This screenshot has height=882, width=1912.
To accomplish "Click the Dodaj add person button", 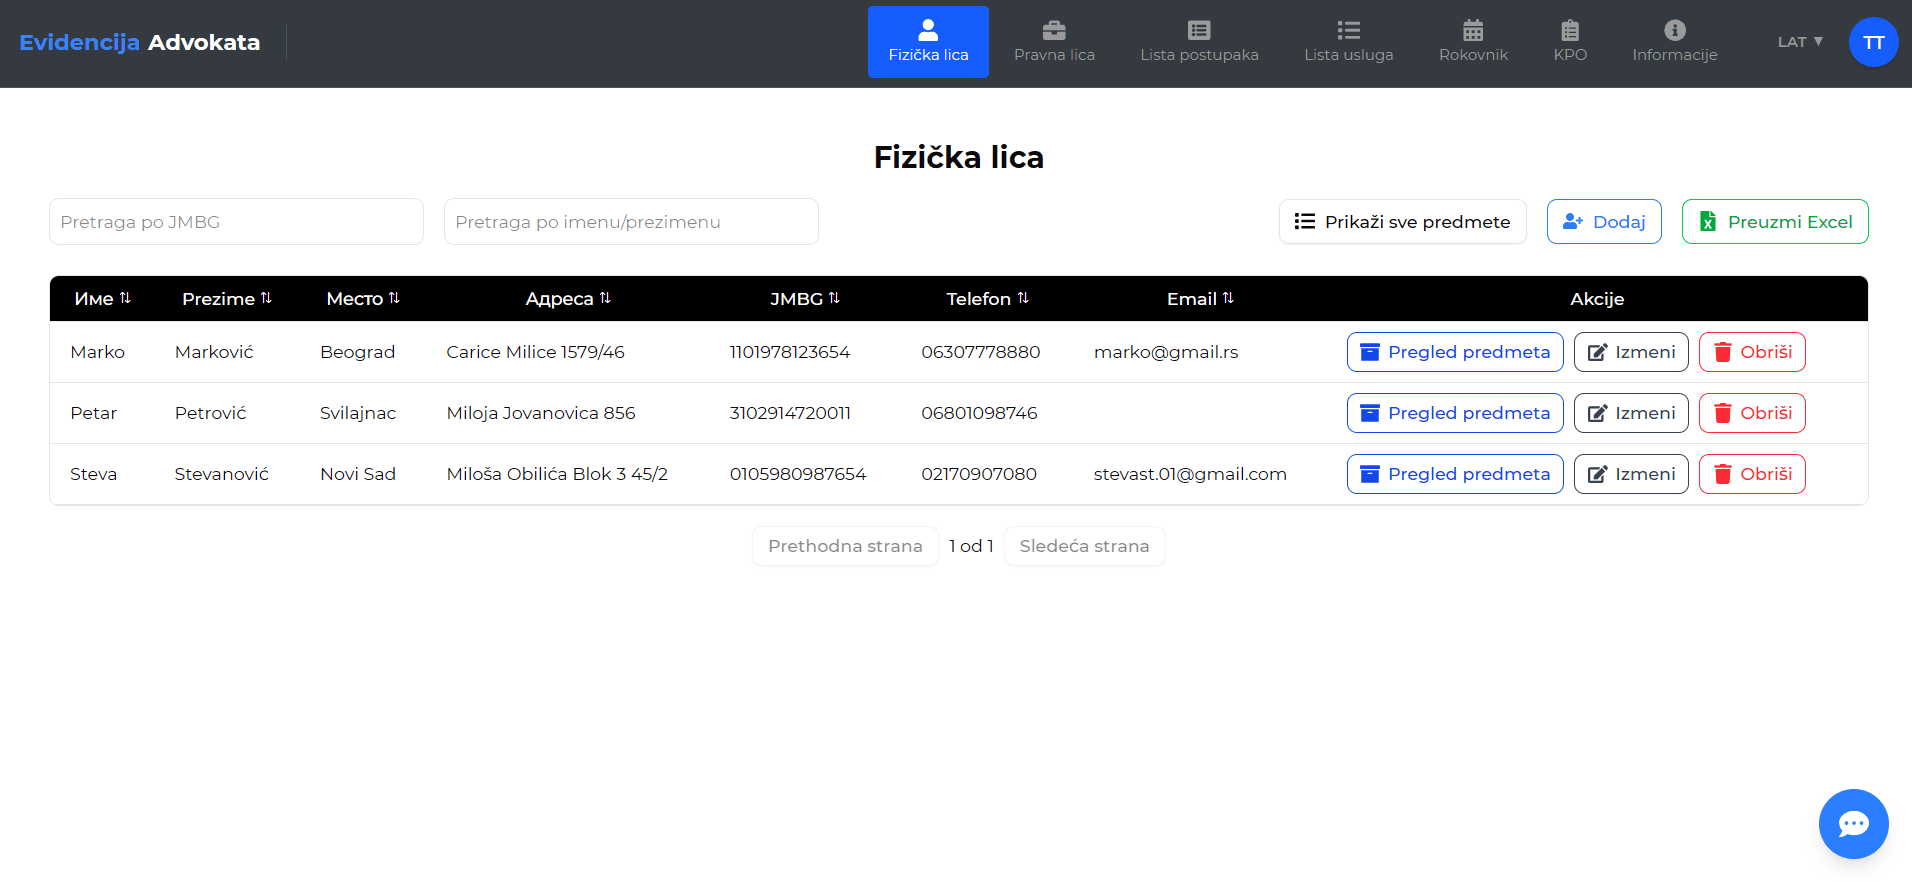I will pyautogui.click(x=1604, y=221).
